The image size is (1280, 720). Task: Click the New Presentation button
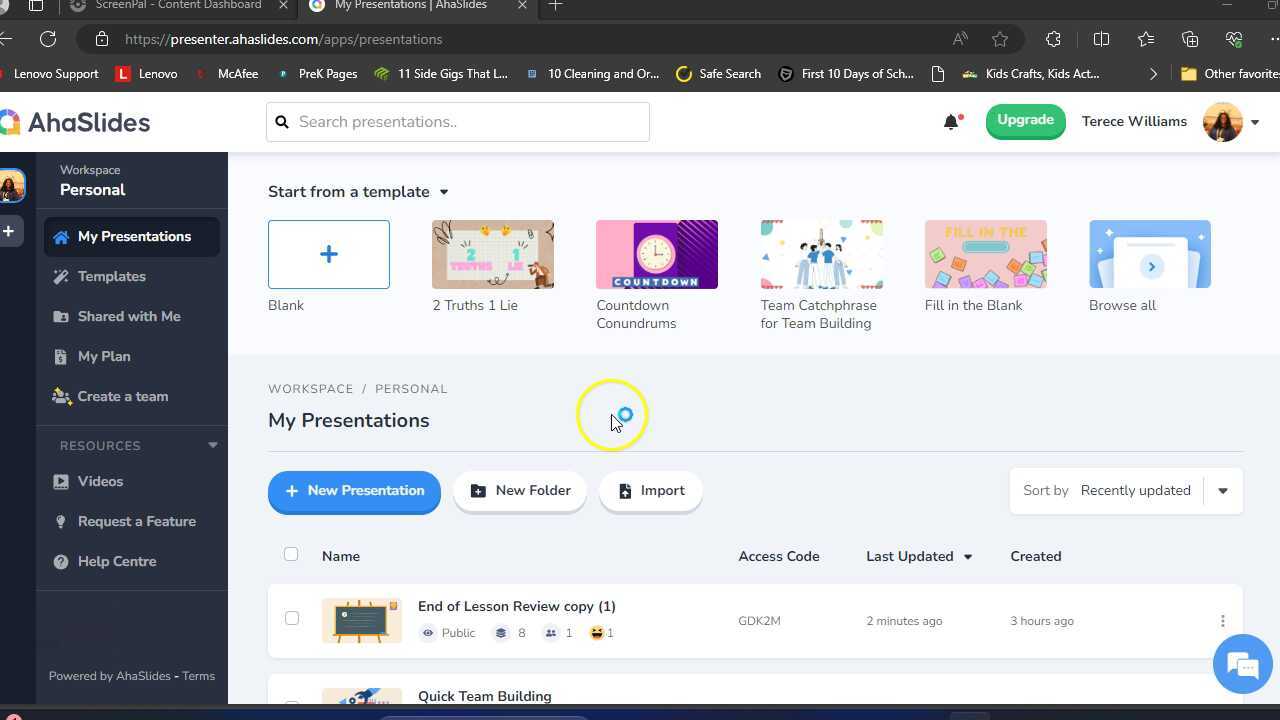pyautogui.click(x=354, y=491)
